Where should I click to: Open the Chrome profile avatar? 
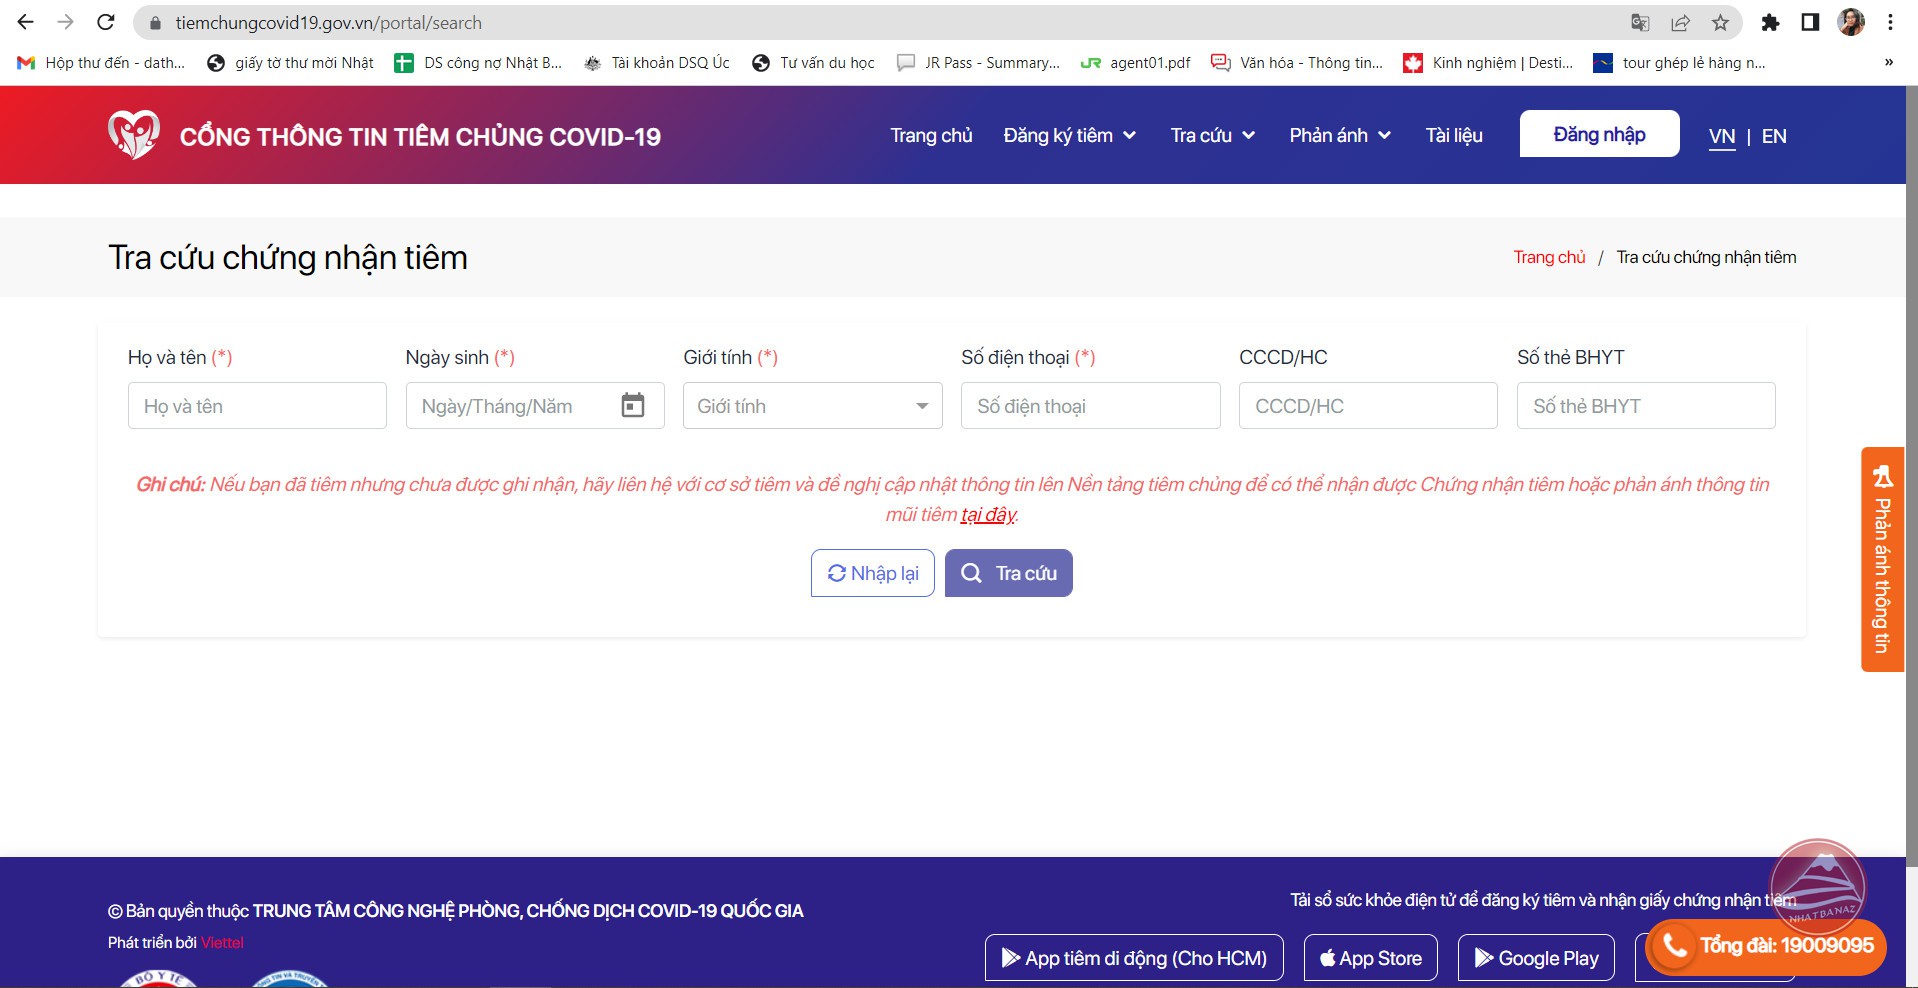tap(1850, 22)
